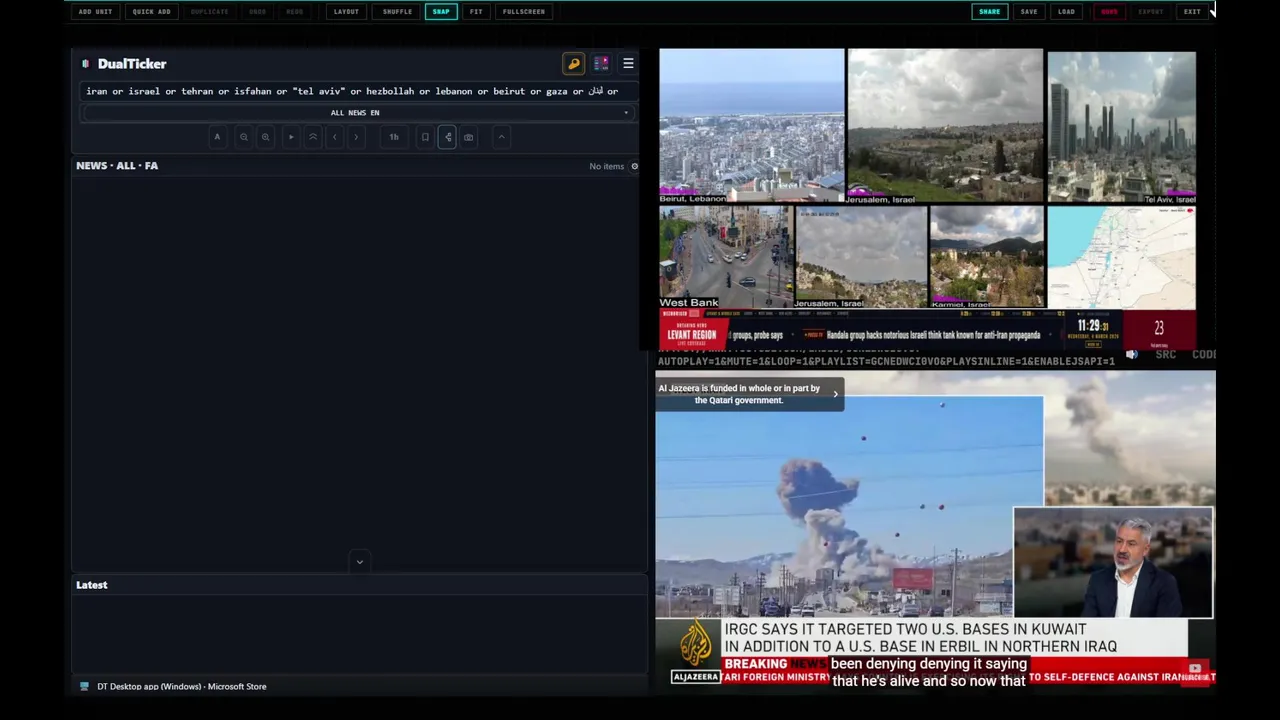Click the SAVE button
The height and width of the screenshot is (720, 1280).
pyautogui.click(x=1029, y=12)
